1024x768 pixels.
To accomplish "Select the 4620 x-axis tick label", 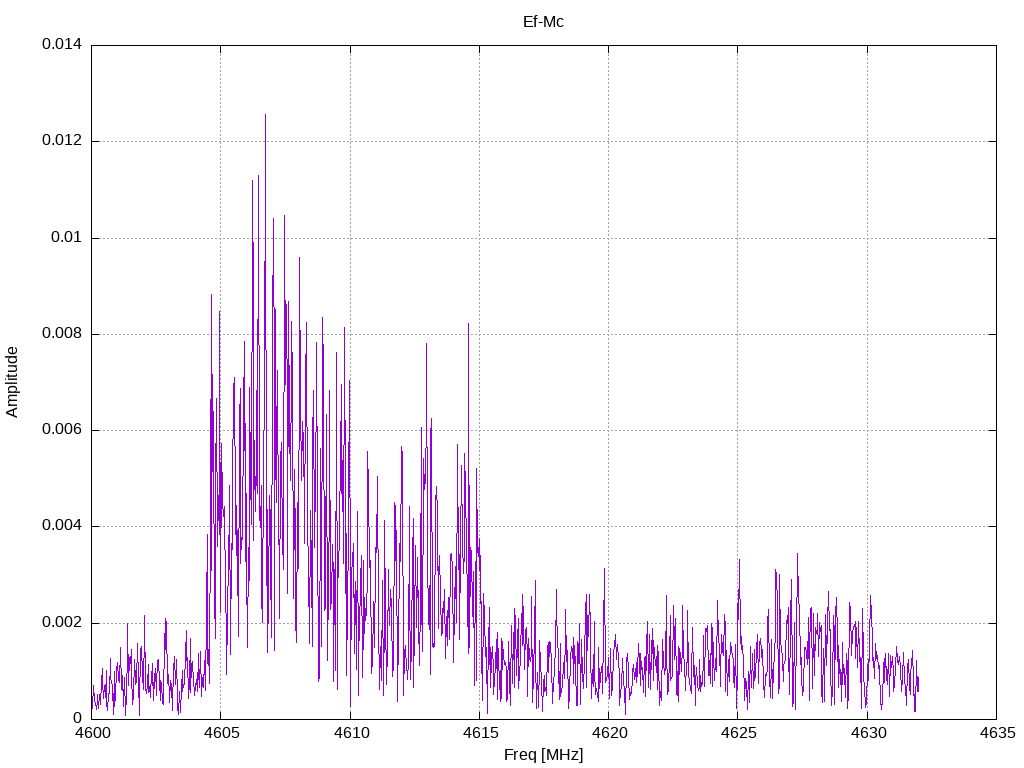I will (x=608, y=733).
